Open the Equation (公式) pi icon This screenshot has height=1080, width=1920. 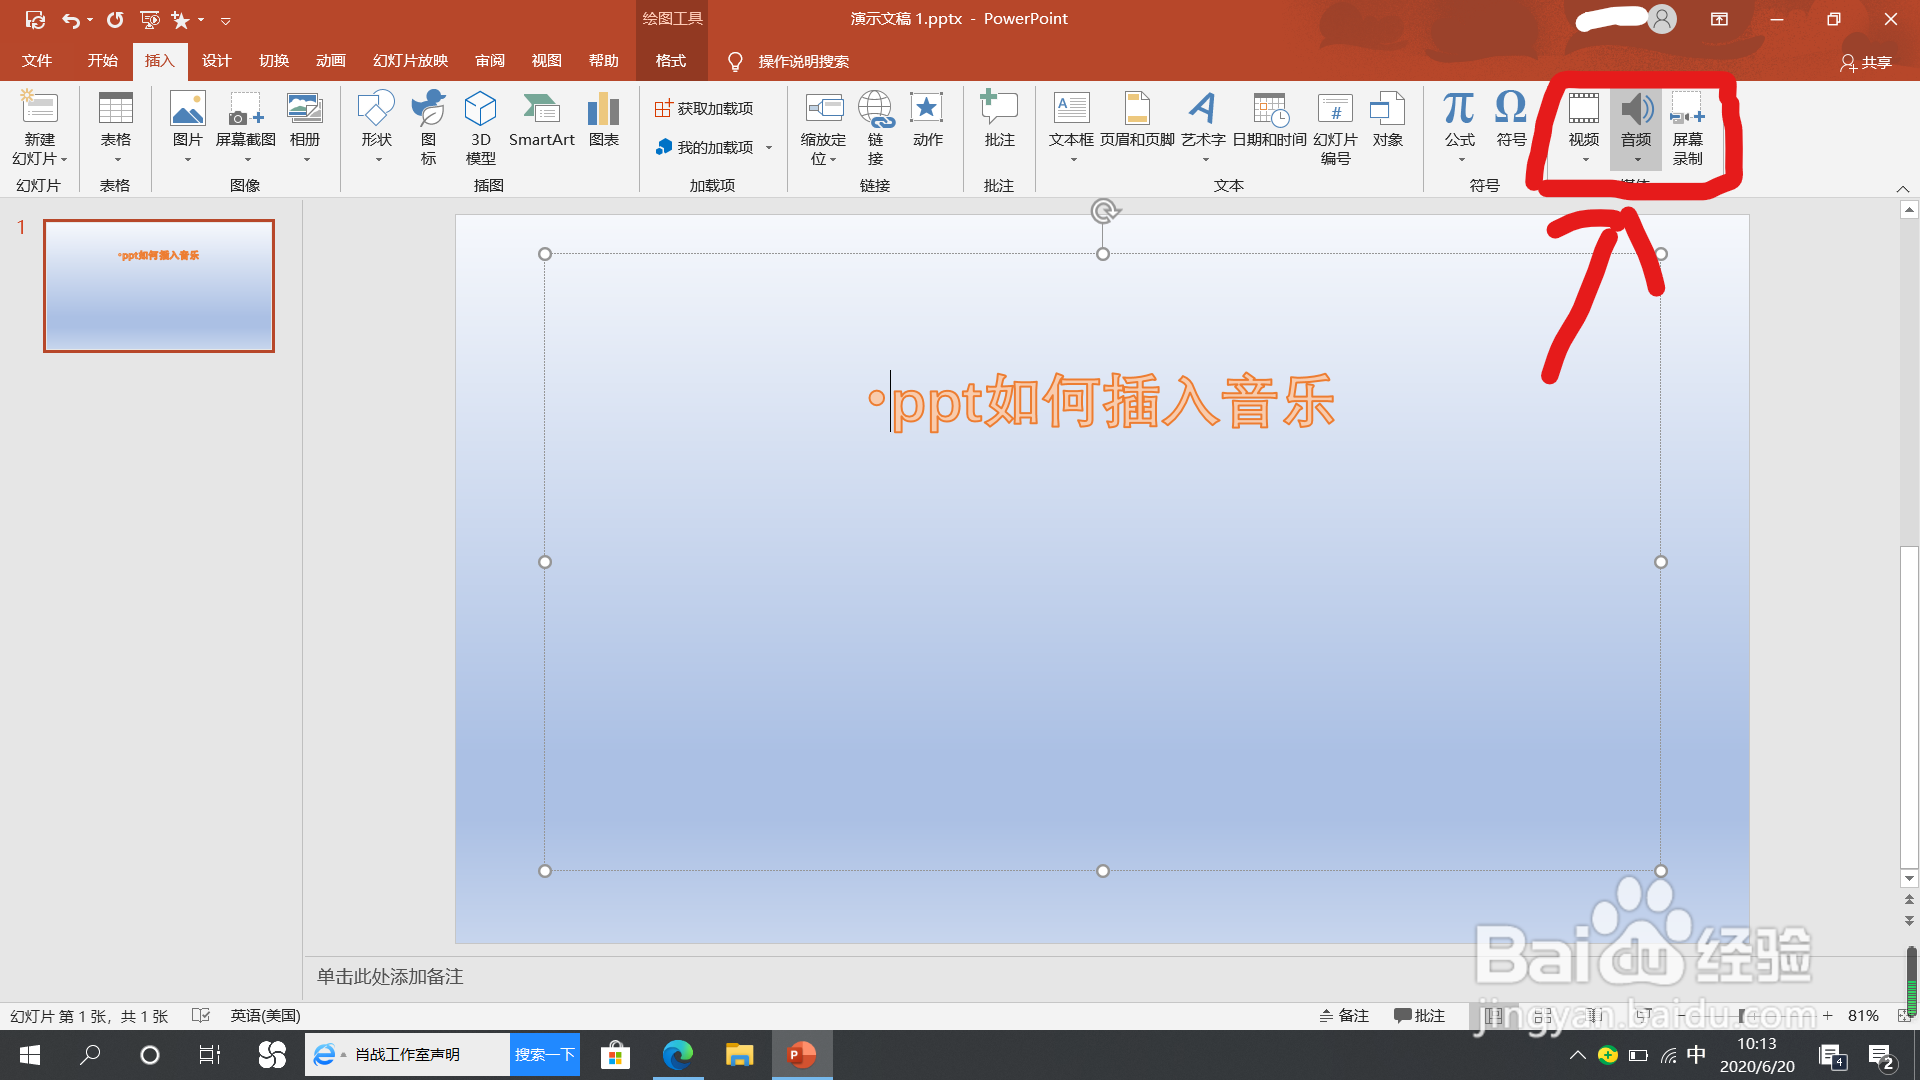click(x=1459, y=108)
